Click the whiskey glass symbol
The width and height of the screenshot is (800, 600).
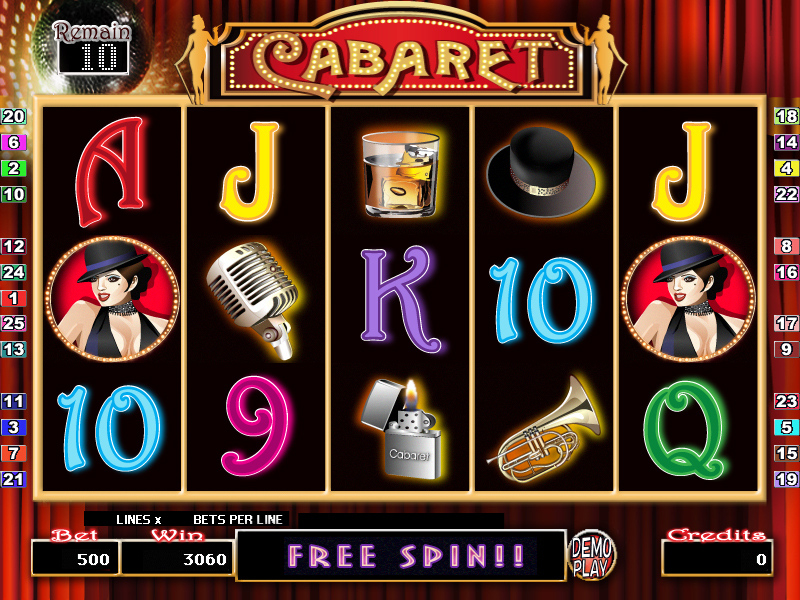[401, 173]
